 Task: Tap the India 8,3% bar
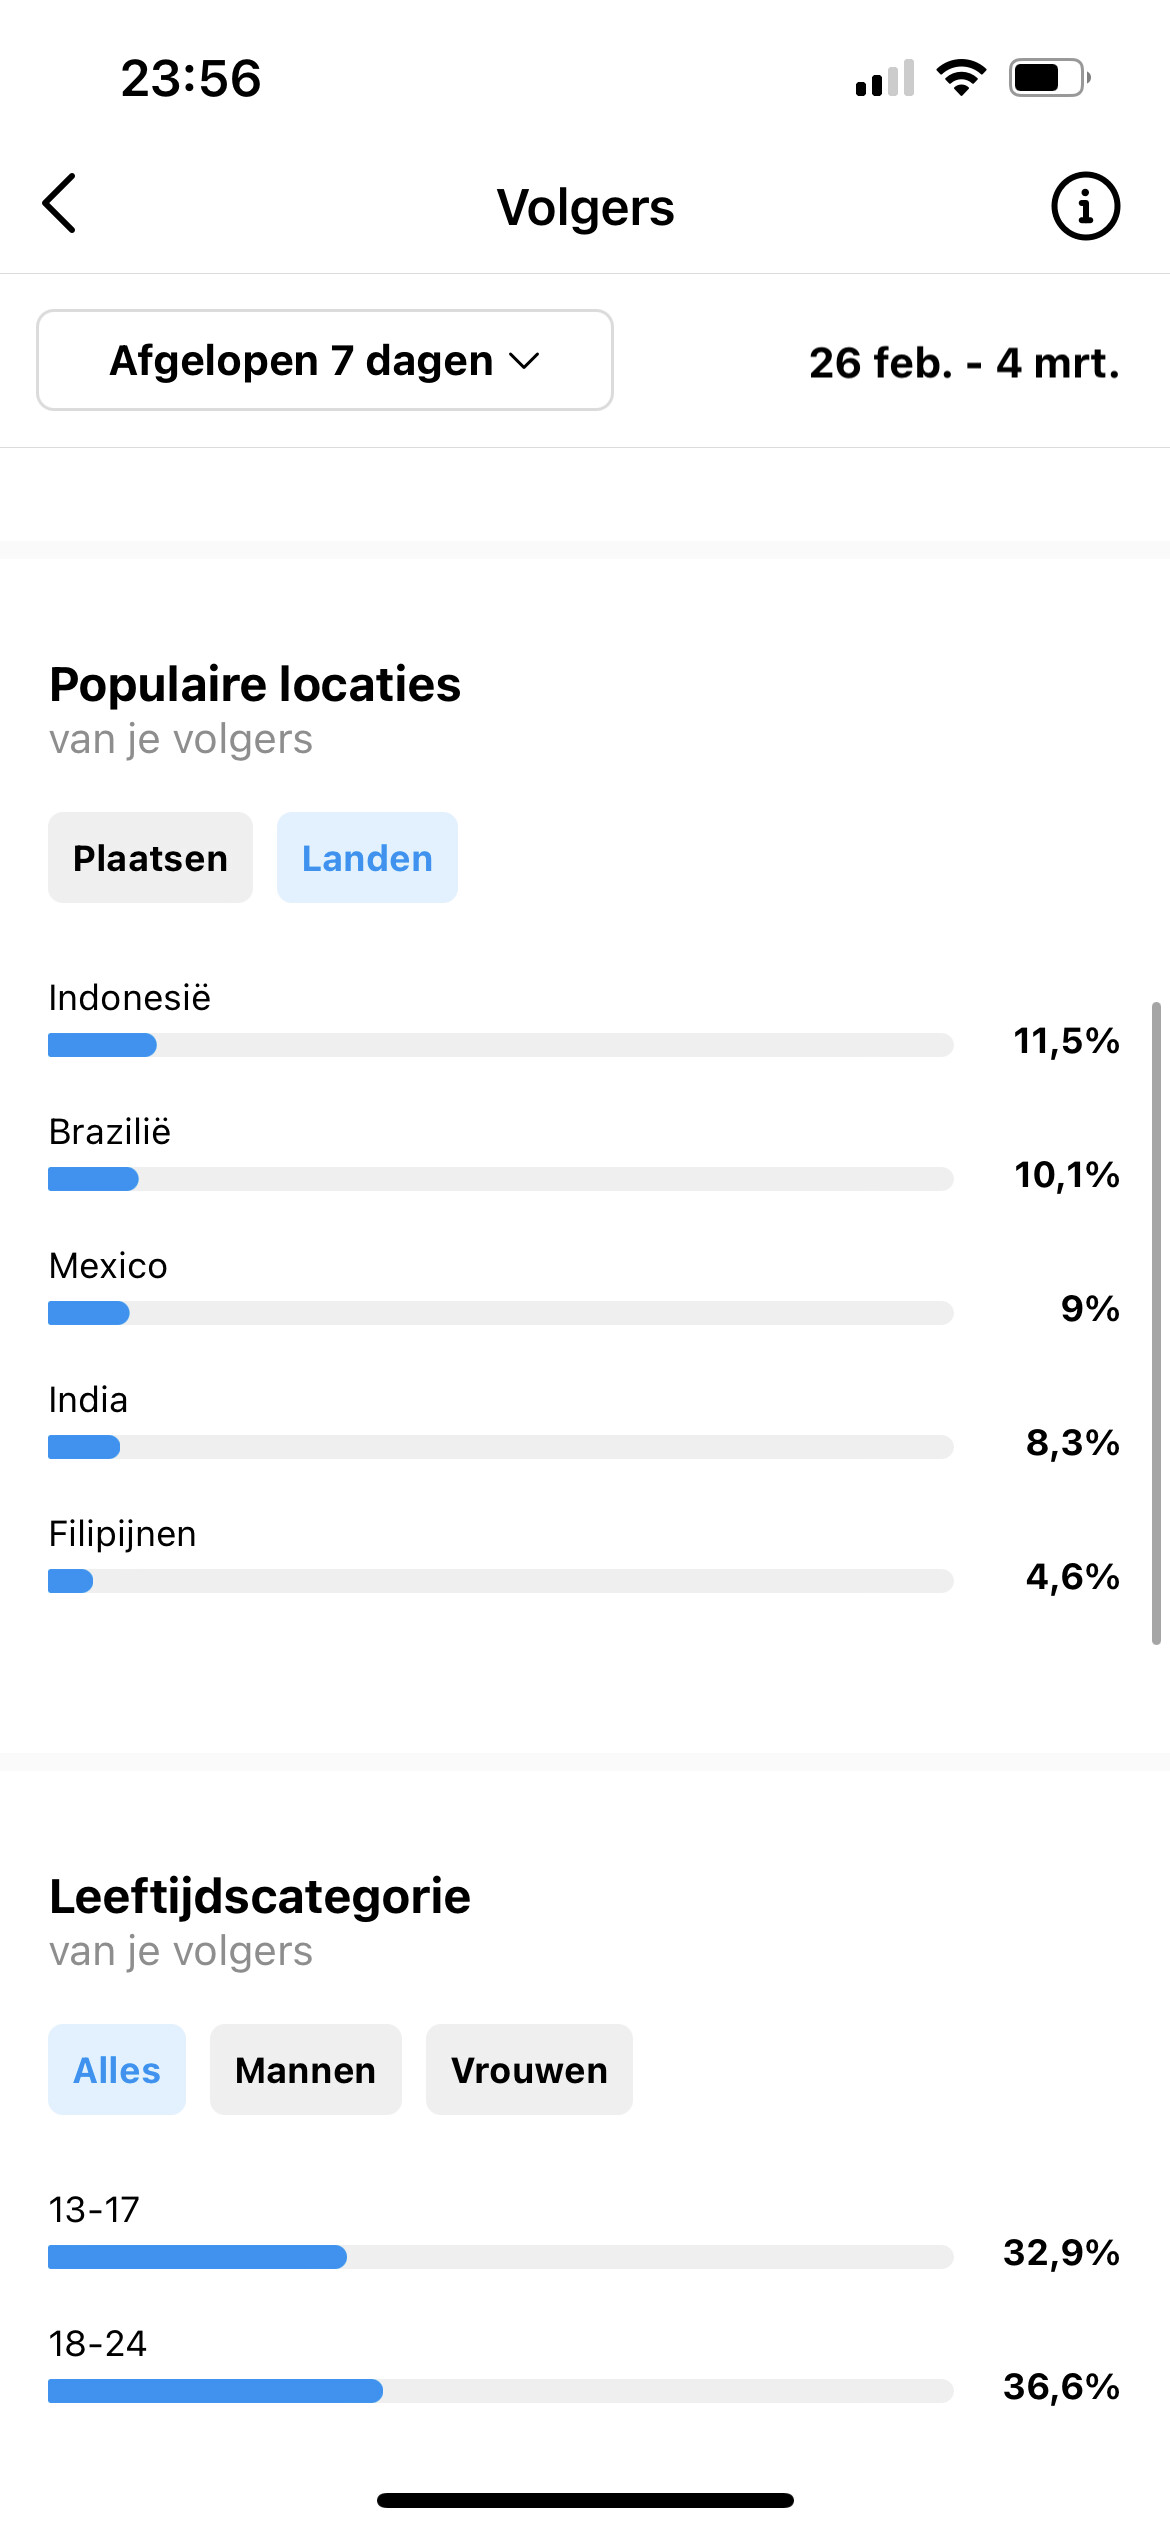[500, 1447]
